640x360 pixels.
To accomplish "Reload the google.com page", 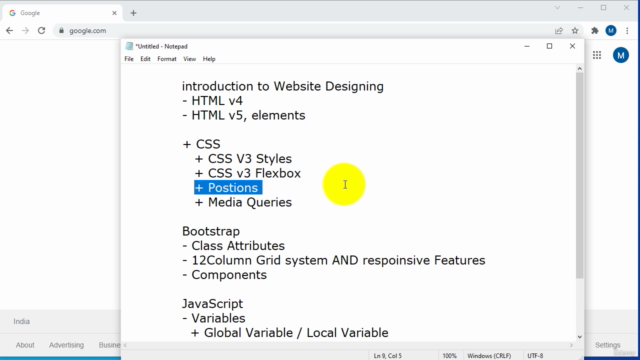I will [x=42, y=31].
